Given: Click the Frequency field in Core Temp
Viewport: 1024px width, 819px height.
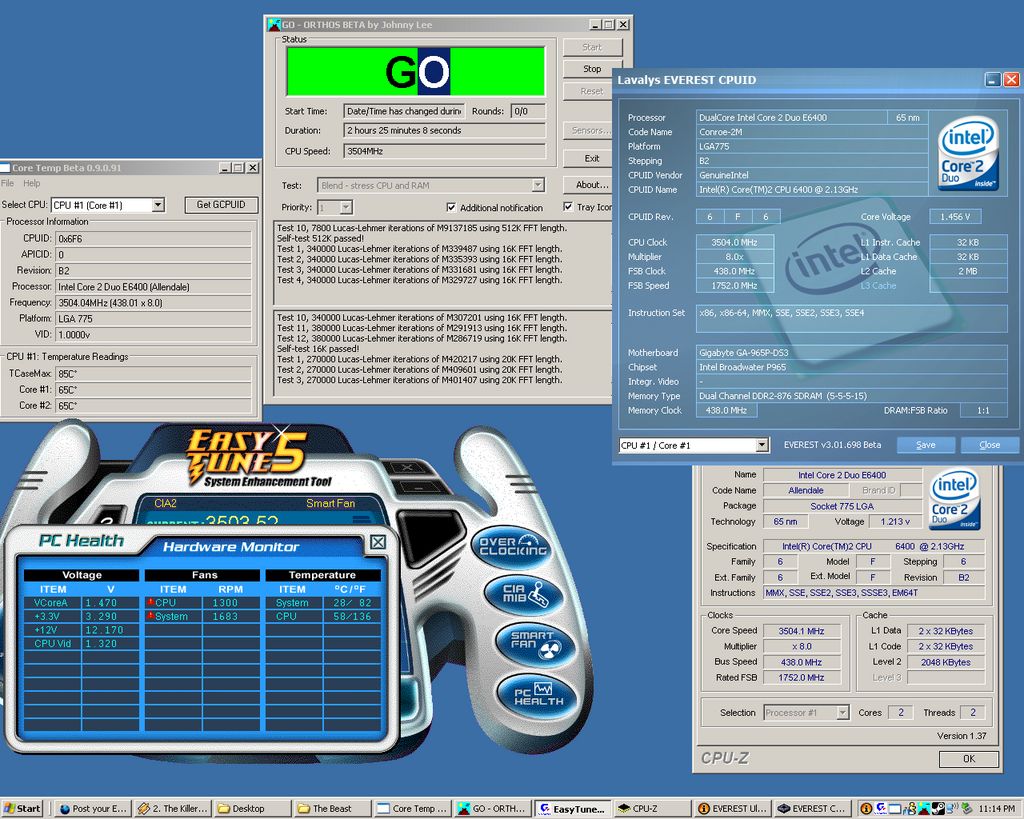Looking at the screenshot, I should (x=153, y=303).
